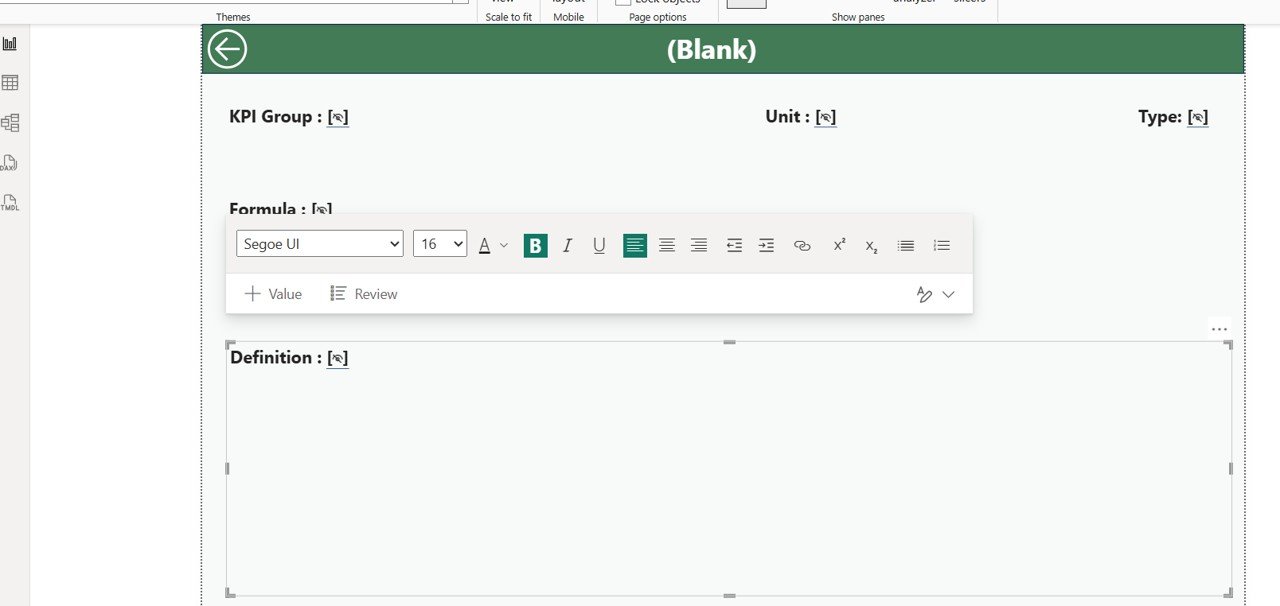
Task: Toggle italic formatting
Action: [x=567, y=245]
